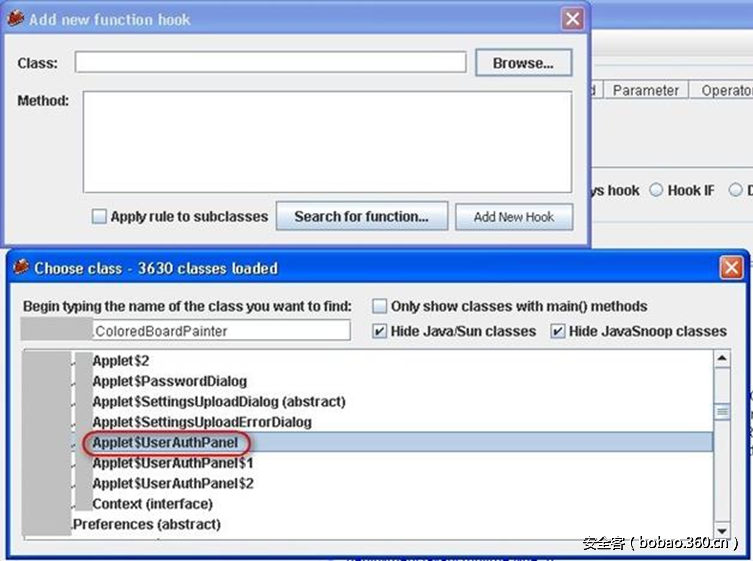Viewport: 753px width, 561px height.
Task: Select the Hook IF radio button
Action: click(657, 190)
